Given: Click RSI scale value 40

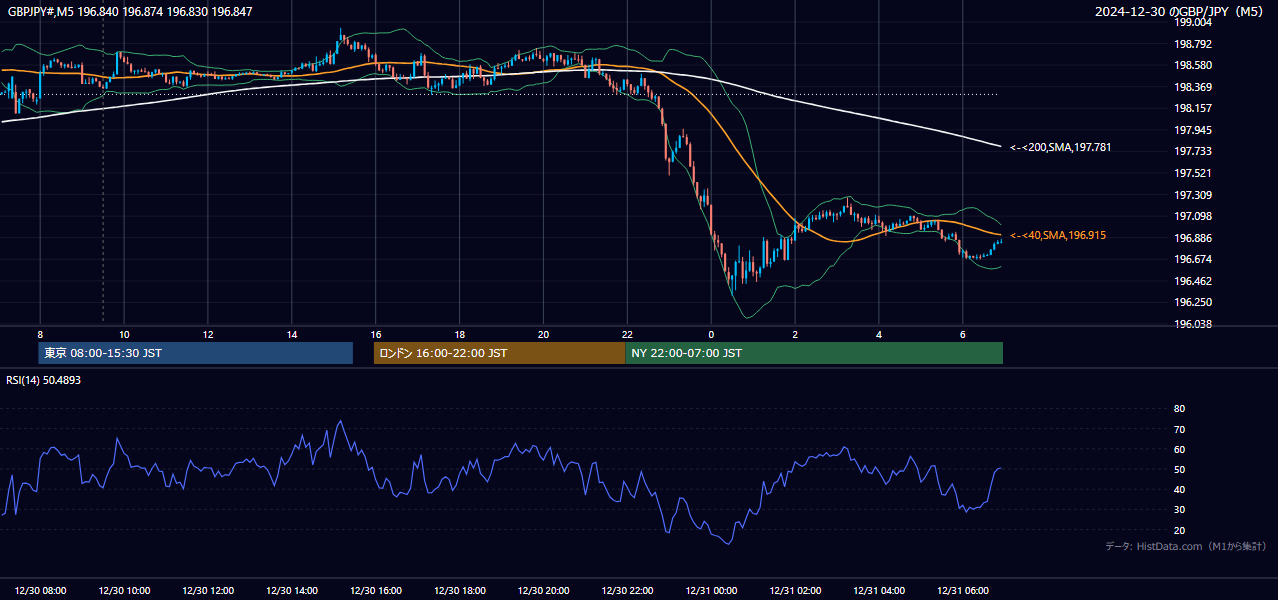Looking at the screenshot, I should 1179,489.
